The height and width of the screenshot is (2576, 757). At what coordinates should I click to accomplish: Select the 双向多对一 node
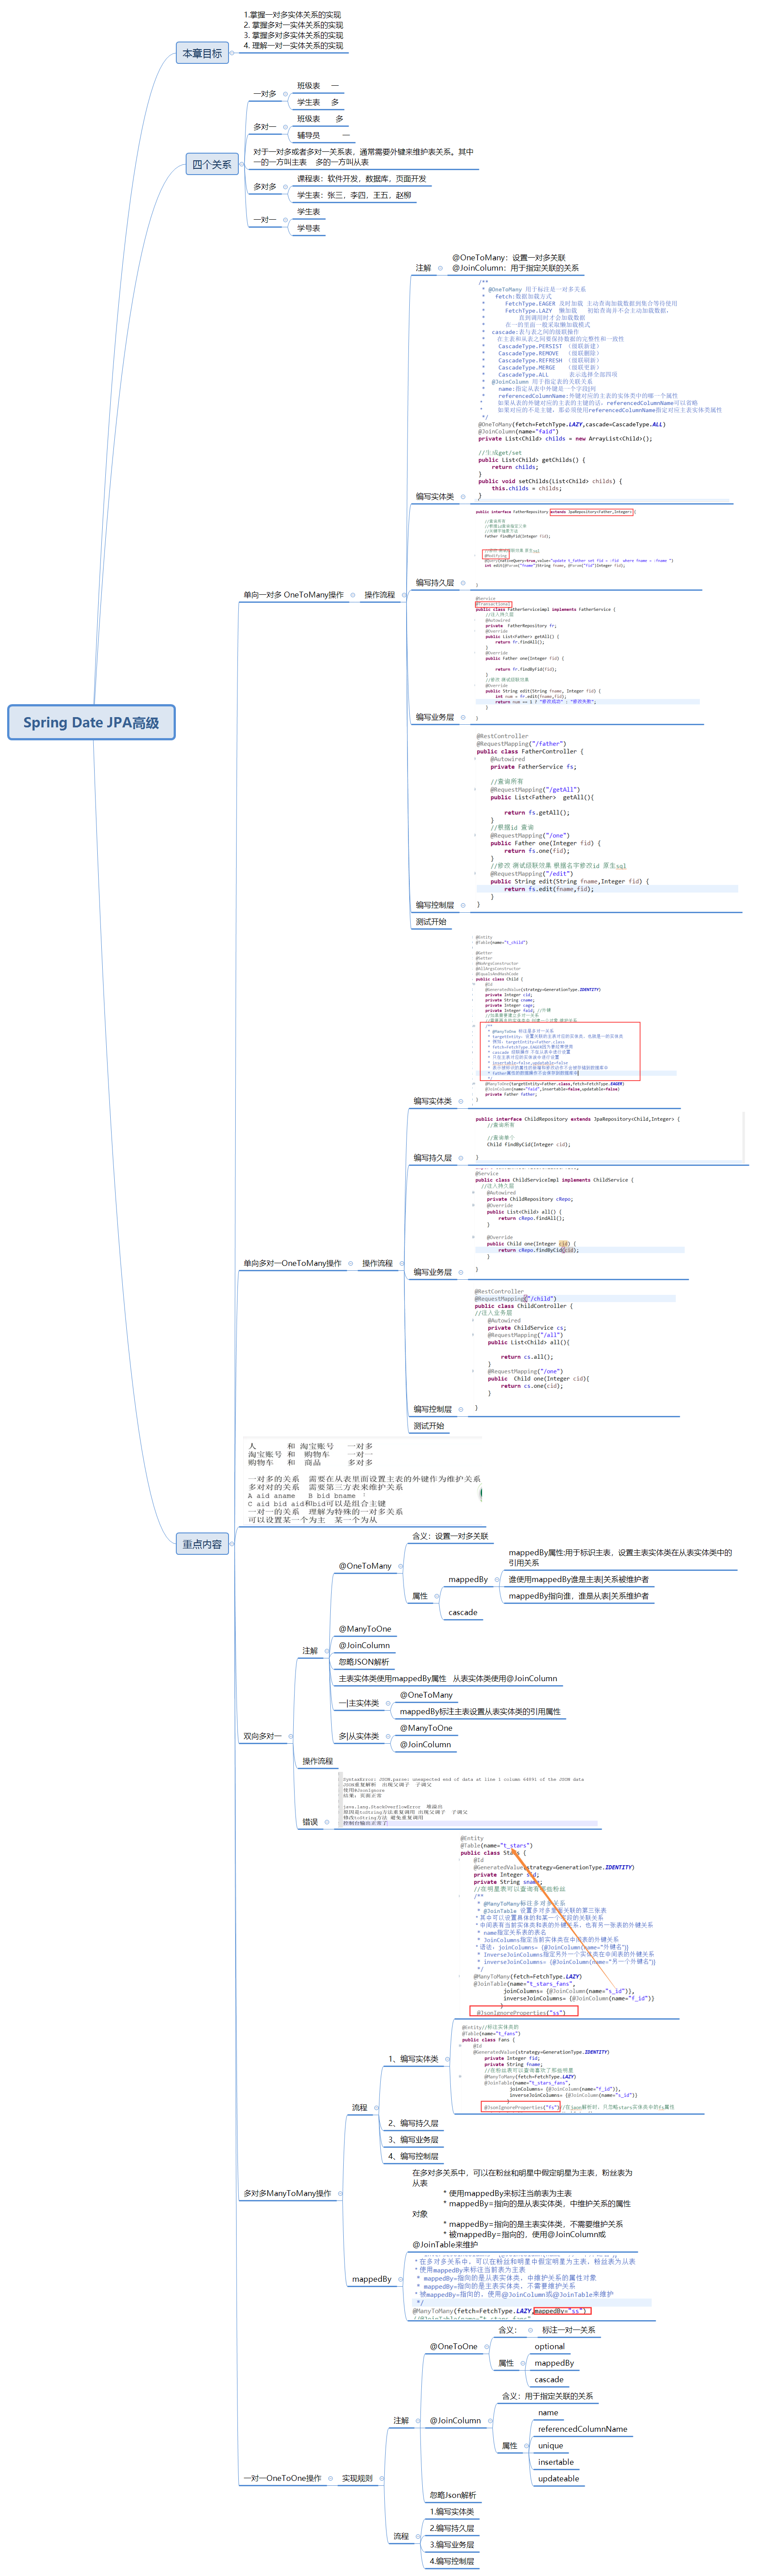pos(263,1736)
